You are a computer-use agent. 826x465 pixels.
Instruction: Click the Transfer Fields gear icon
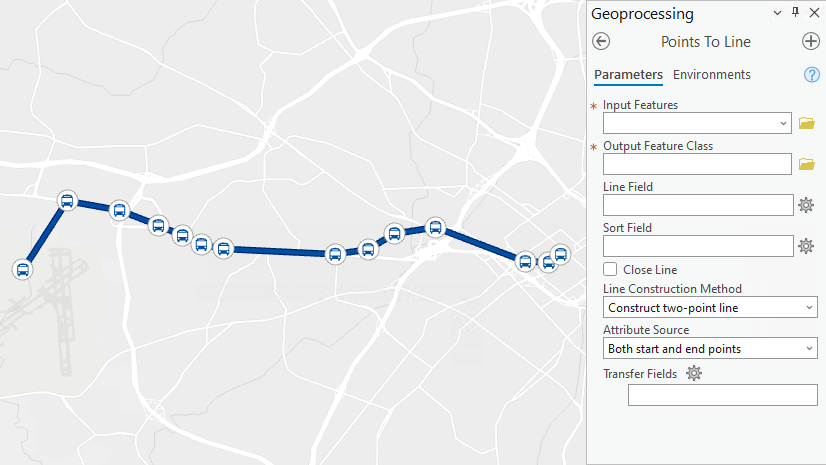(x=694, y=373)
